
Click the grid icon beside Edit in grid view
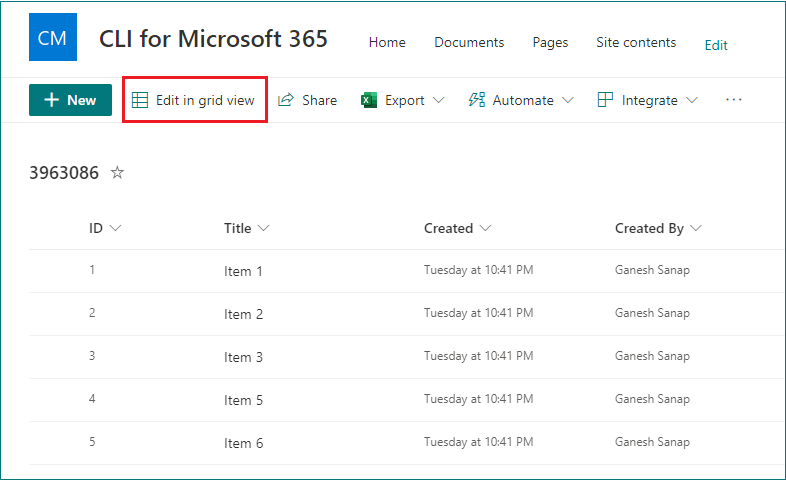(140, 100)
